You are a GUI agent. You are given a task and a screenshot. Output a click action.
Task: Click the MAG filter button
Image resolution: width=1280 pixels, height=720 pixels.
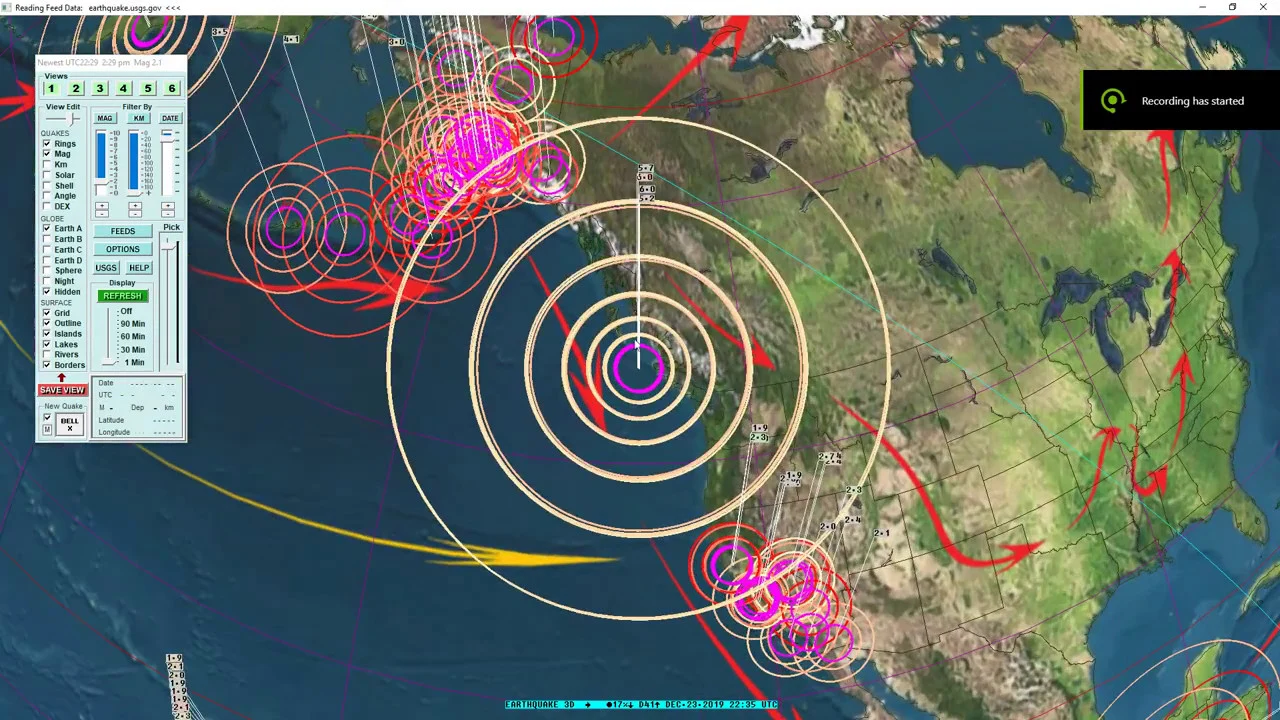(x=105, y=118)
